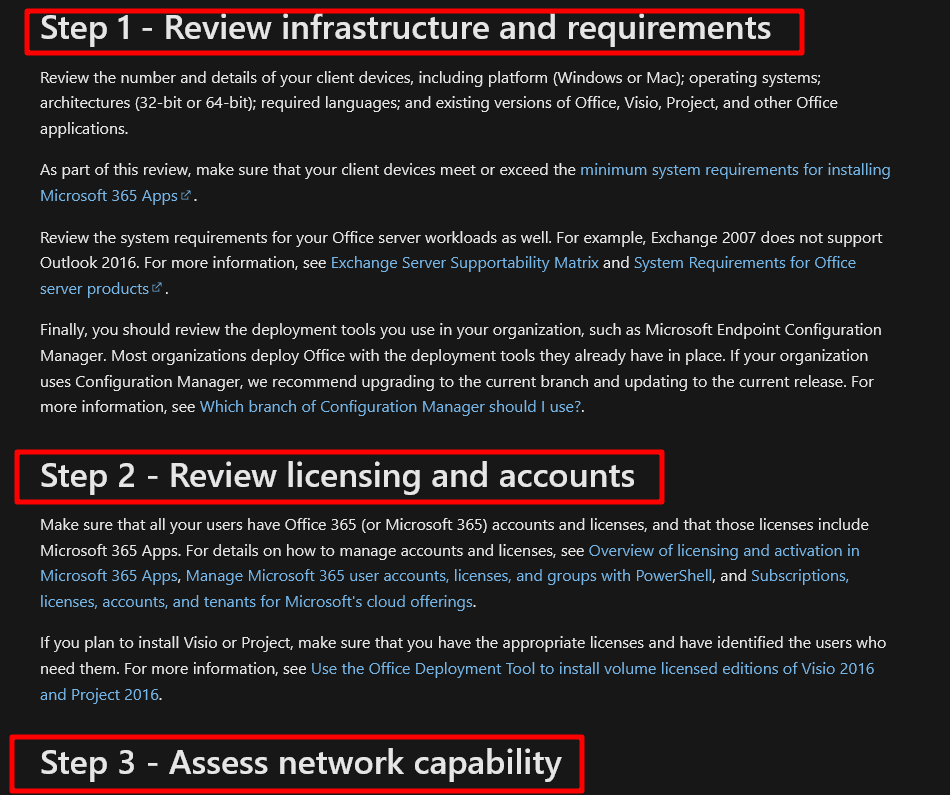Follow the System Requirements for Office link
This screenshot has height=795, width=950.
[744, 263]
